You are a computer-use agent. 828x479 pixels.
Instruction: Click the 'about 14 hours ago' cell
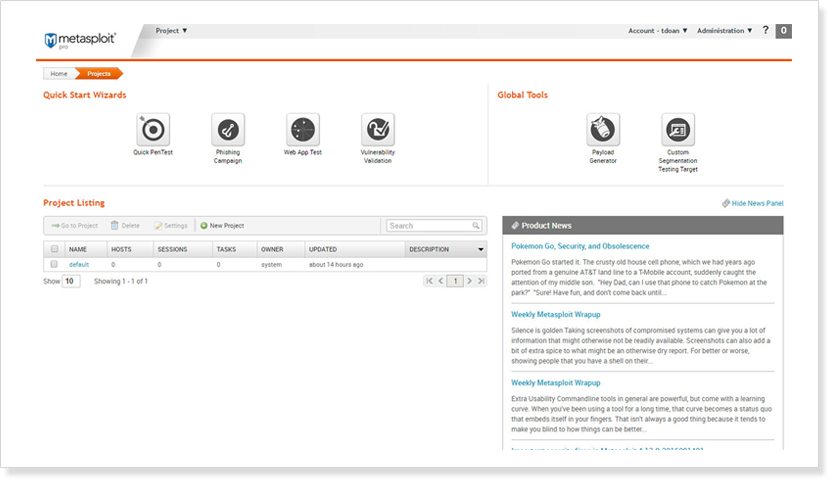pyautogui.click(x=336, y=265)
